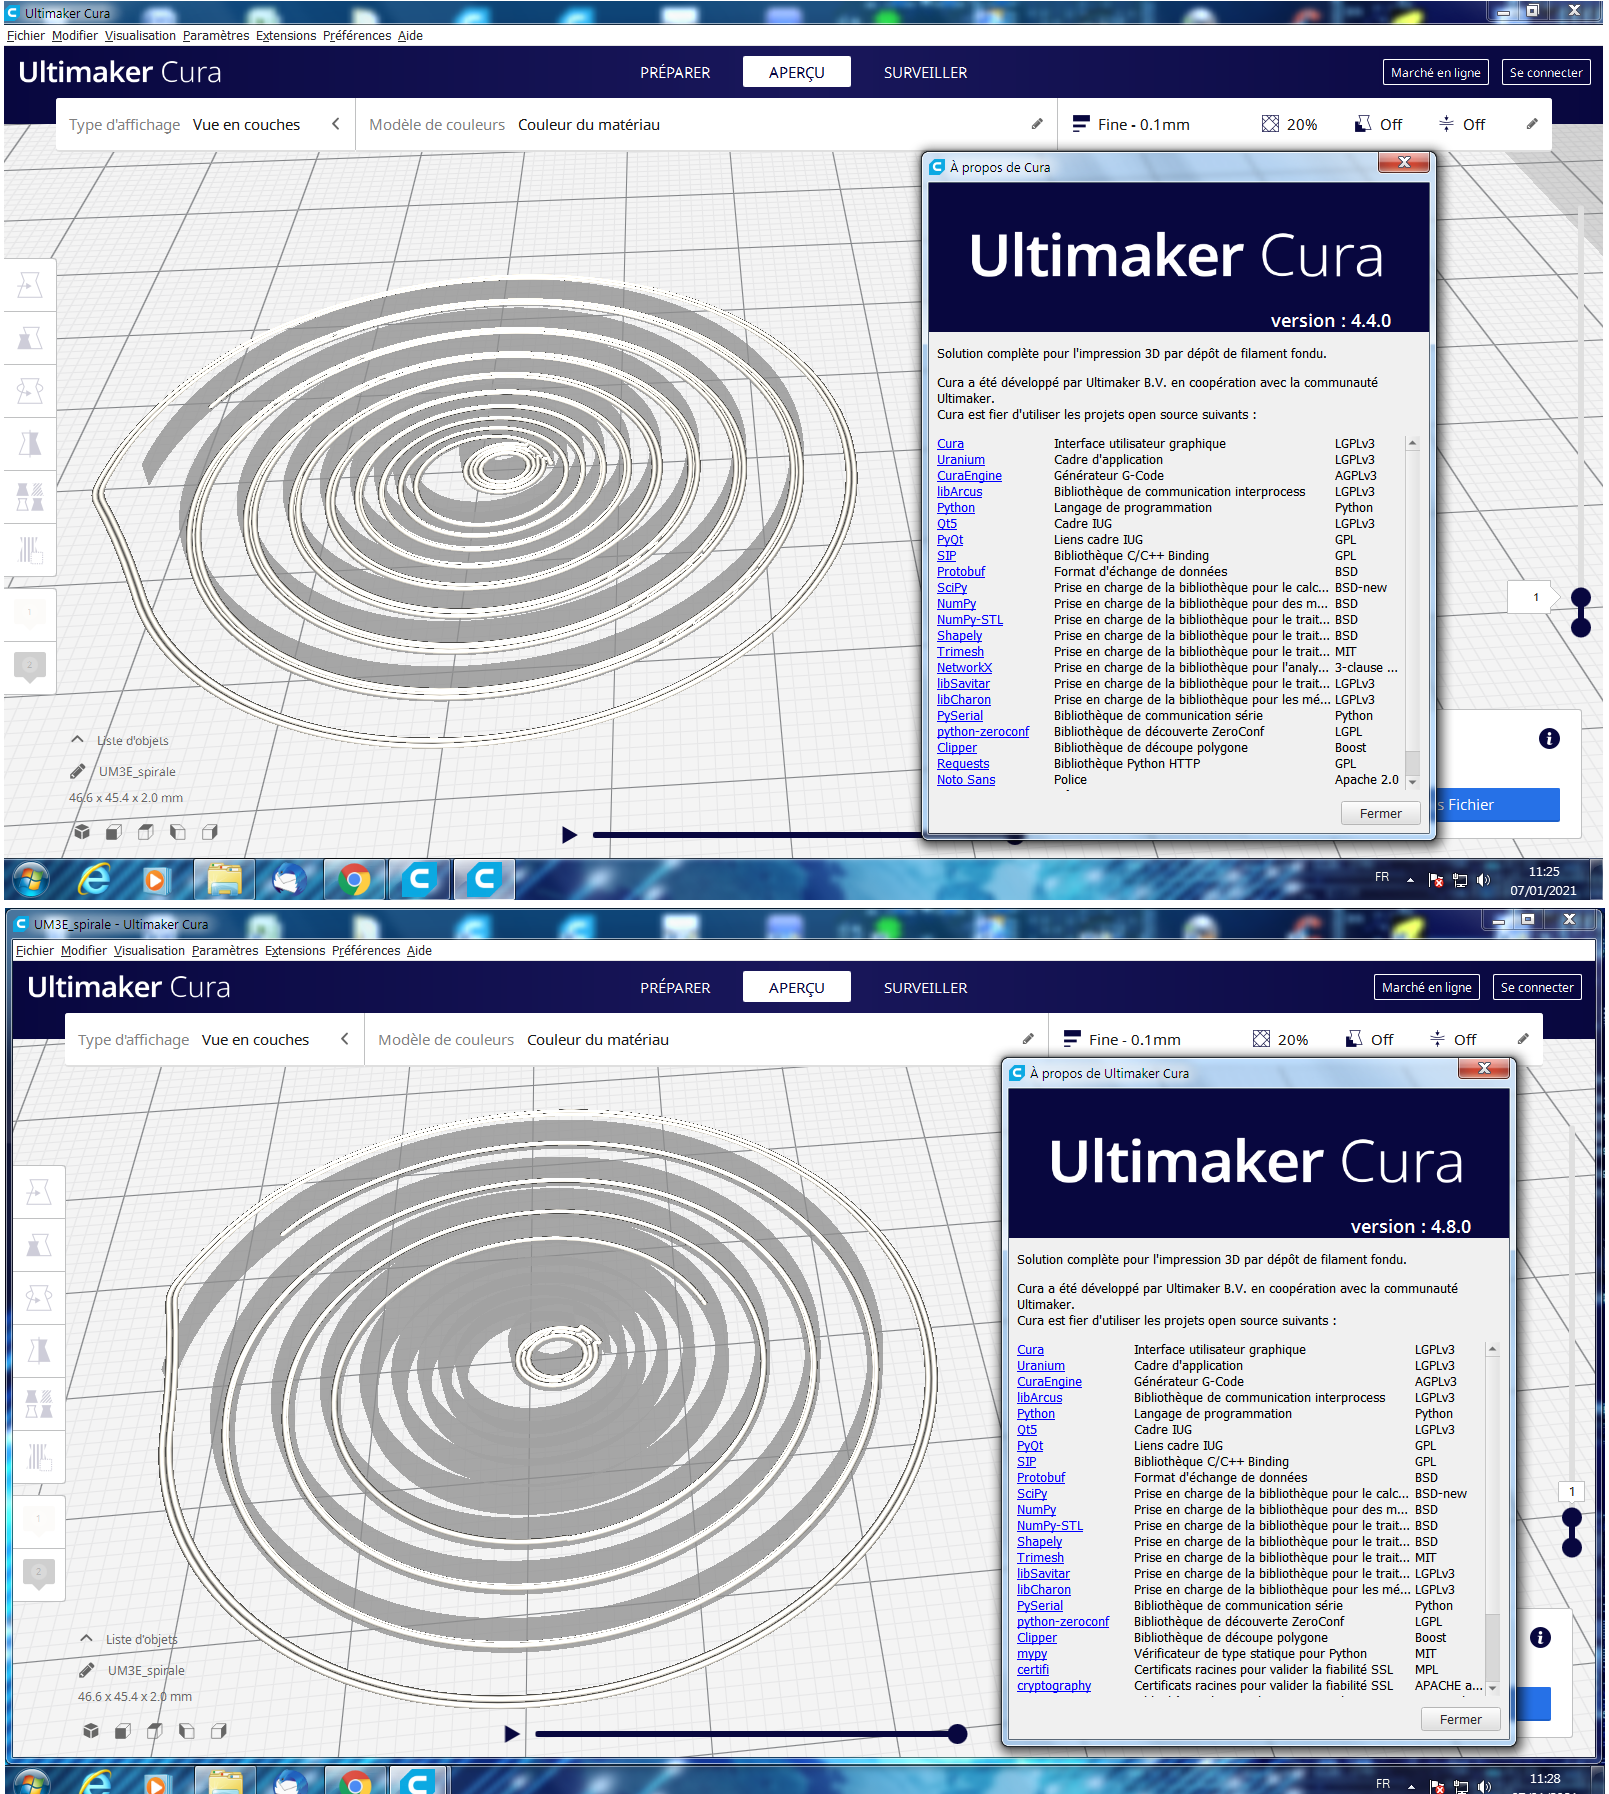Switch to front view in Cura 4.4.0 window
The image size is (1609, 1794).
(114, 832)
